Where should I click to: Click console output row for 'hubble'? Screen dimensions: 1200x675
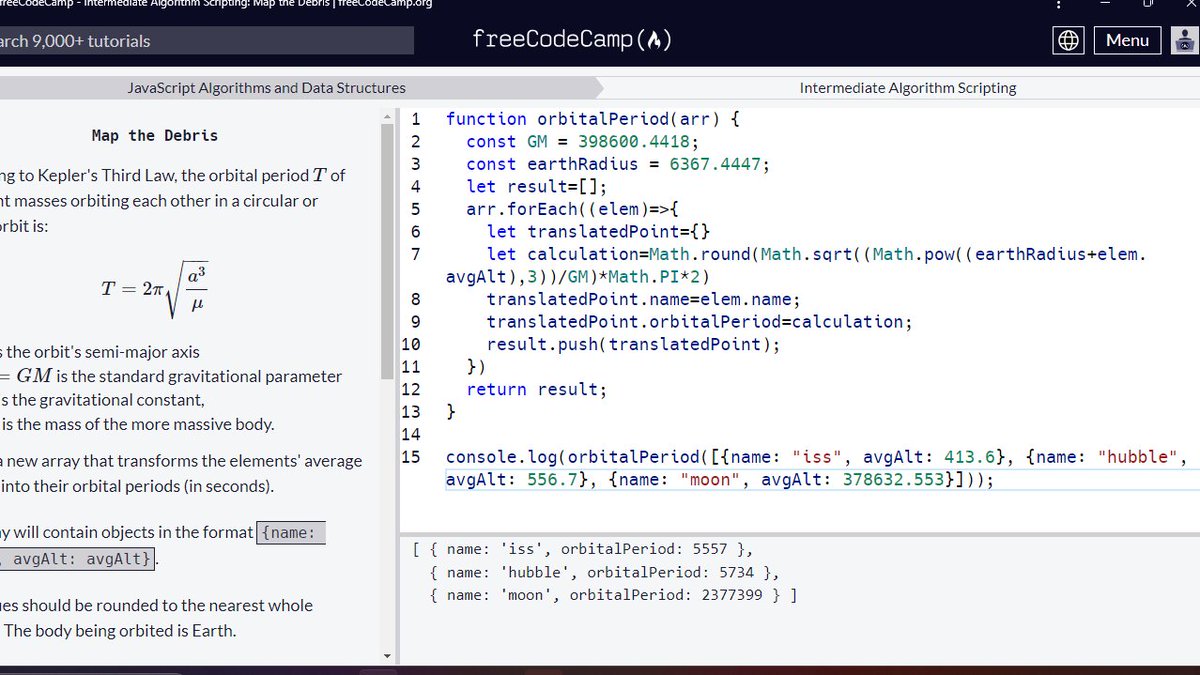click(x=604, y=572)
